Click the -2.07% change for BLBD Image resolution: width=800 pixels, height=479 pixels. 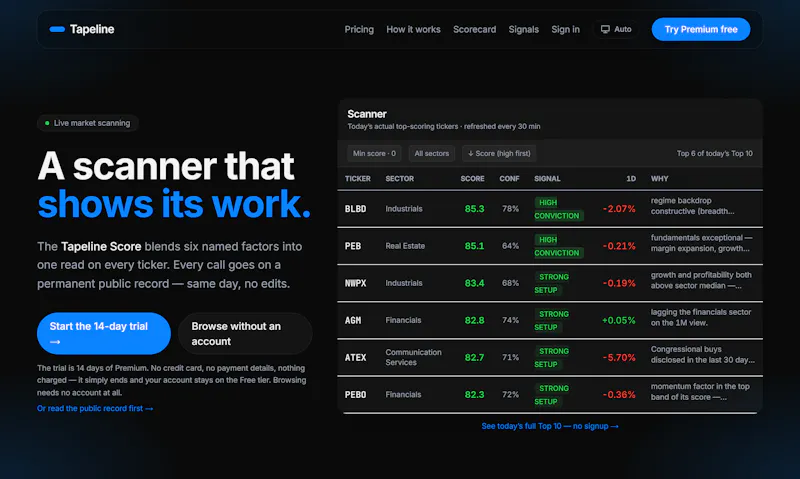click(x=619, y=209)
